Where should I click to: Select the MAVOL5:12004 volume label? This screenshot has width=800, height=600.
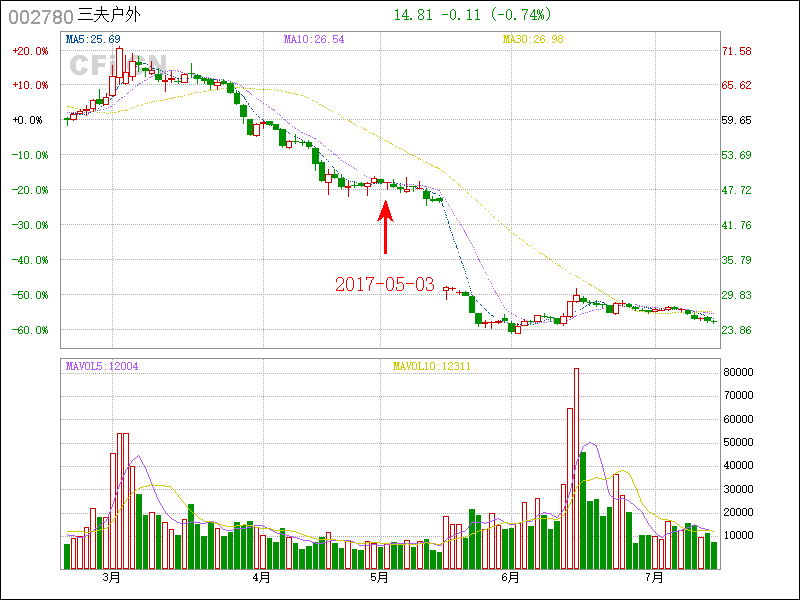click(102, 366)
